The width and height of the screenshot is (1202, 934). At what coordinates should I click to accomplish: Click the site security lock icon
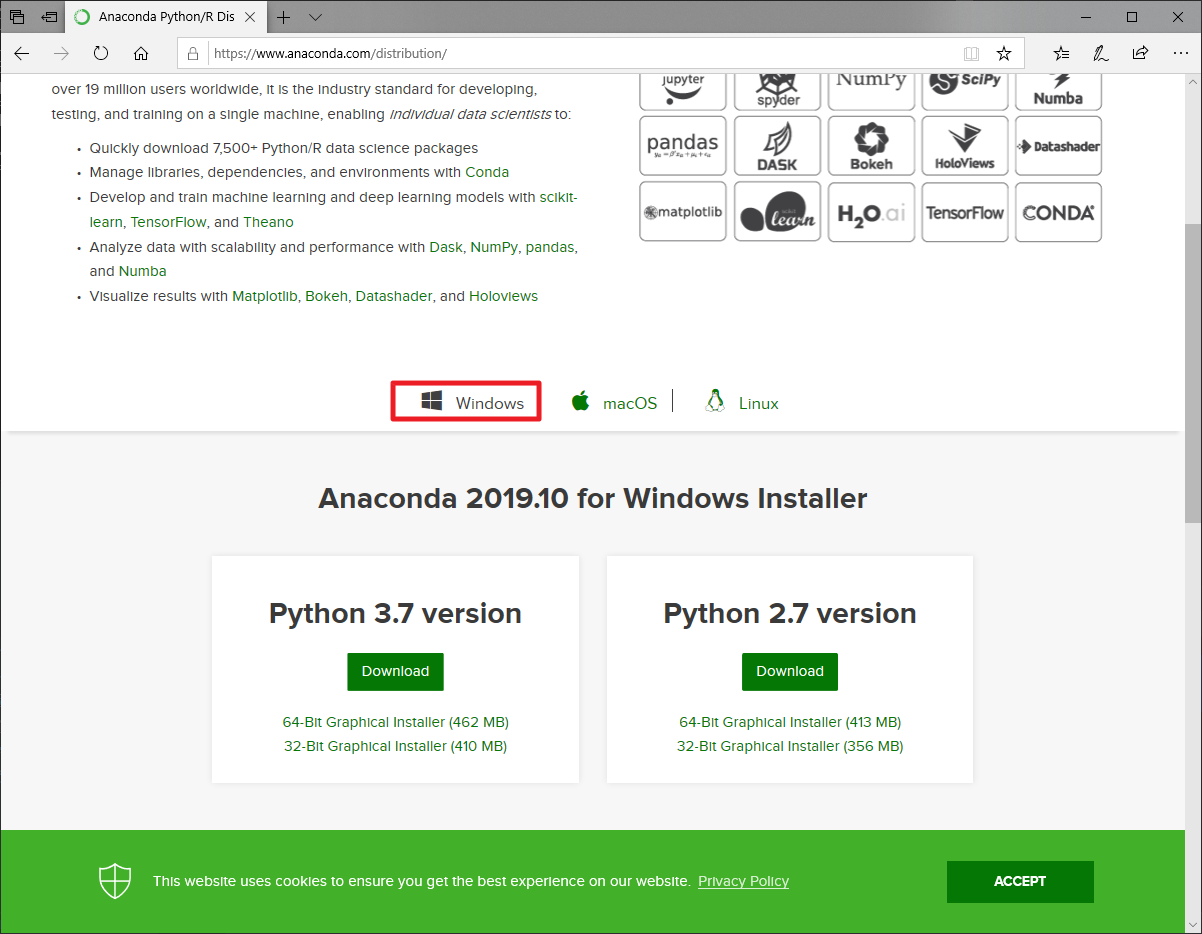194,53
